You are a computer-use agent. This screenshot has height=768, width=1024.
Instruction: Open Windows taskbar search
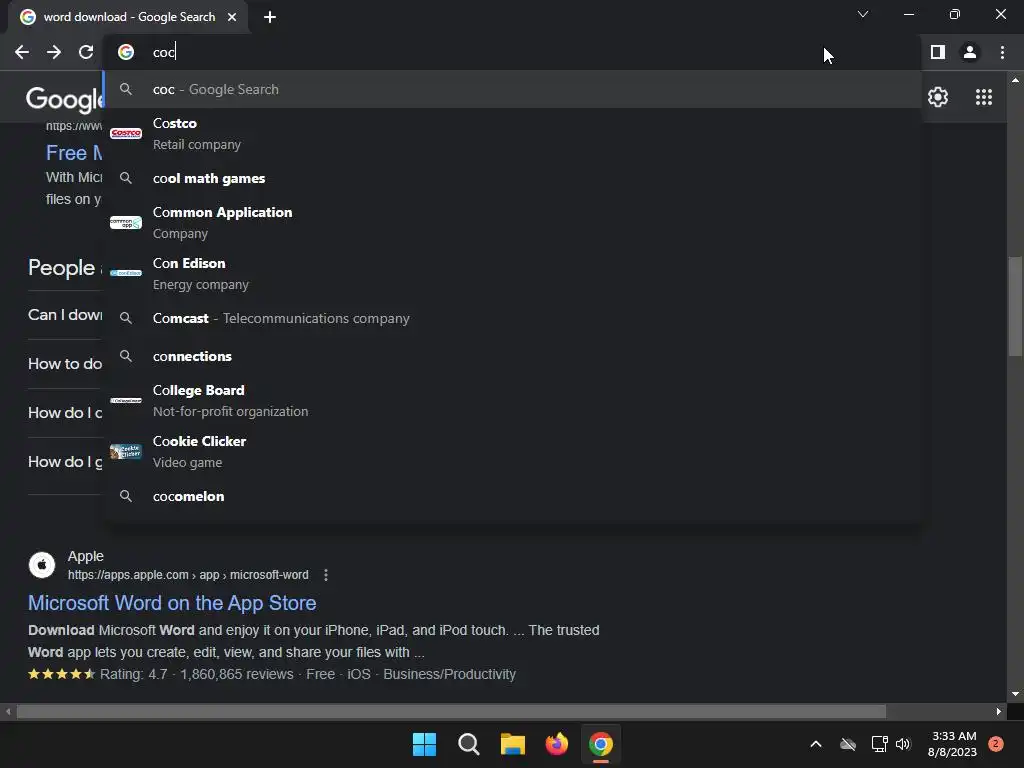pyautogui.click(x=468, y=744)
